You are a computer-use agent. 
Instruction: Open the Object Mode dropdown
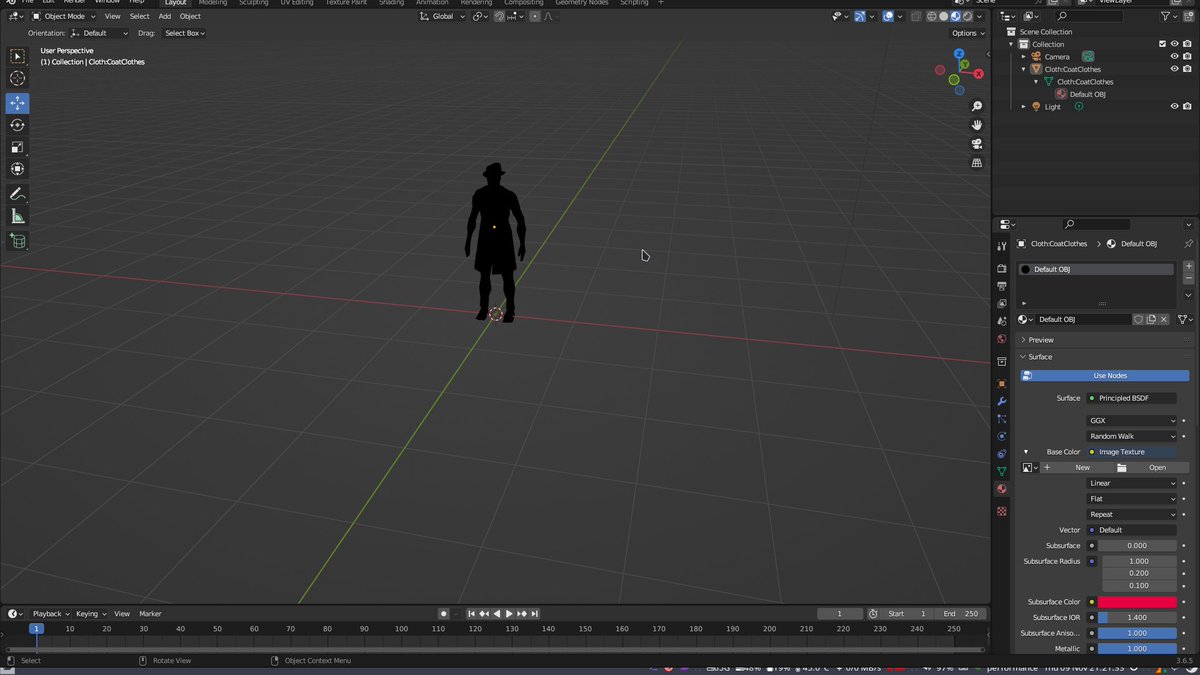pyautogui.click(x=64, y=16)
